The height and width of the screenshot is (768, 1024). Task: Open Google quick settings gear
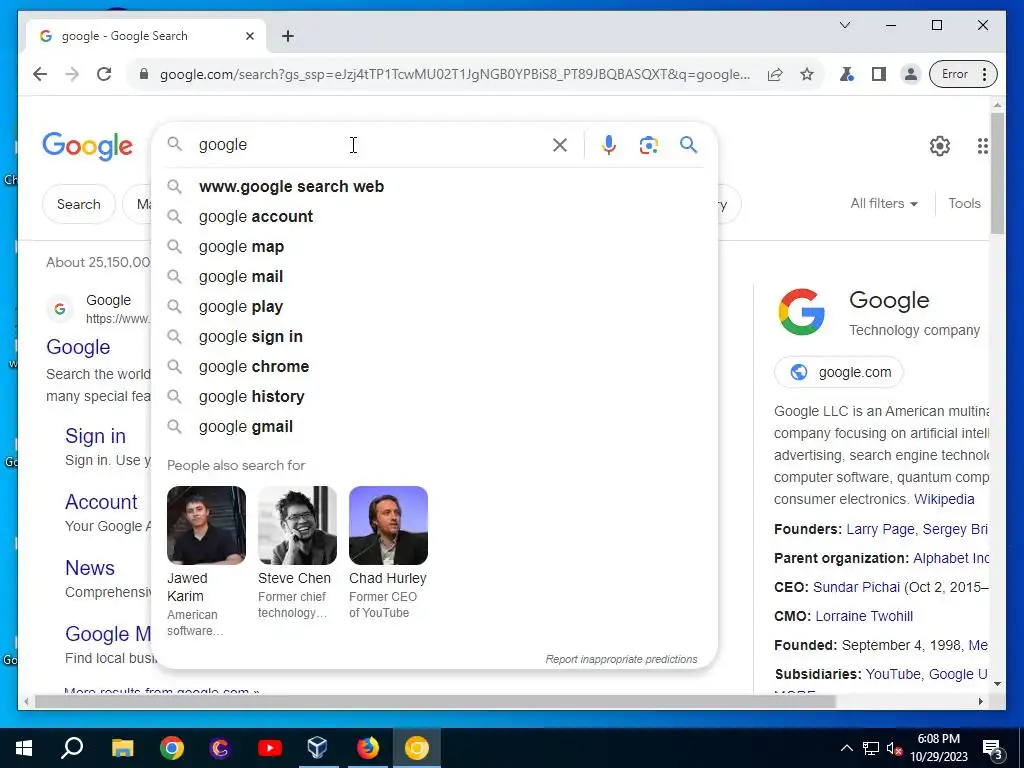pos(940,146)
